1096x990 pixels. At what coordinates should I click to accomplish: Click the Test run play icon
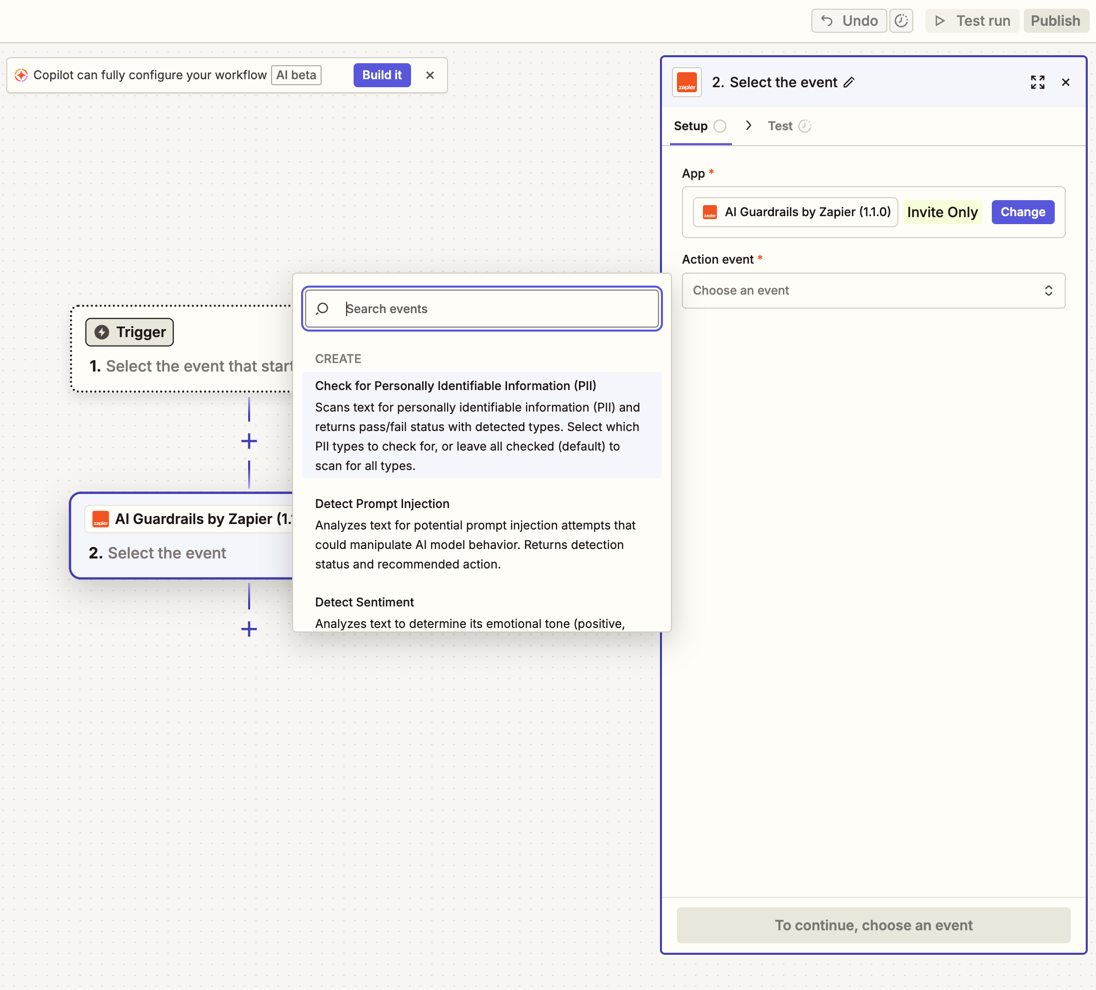pyautogui.click(x=940, y=21)
